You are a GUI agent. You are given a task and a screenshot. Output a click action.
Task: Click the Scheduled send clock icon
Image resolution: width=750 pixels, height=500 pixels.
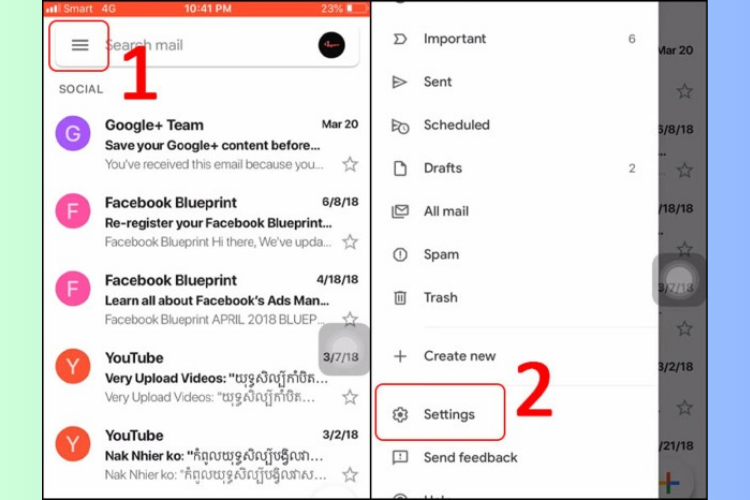(400, 126)
